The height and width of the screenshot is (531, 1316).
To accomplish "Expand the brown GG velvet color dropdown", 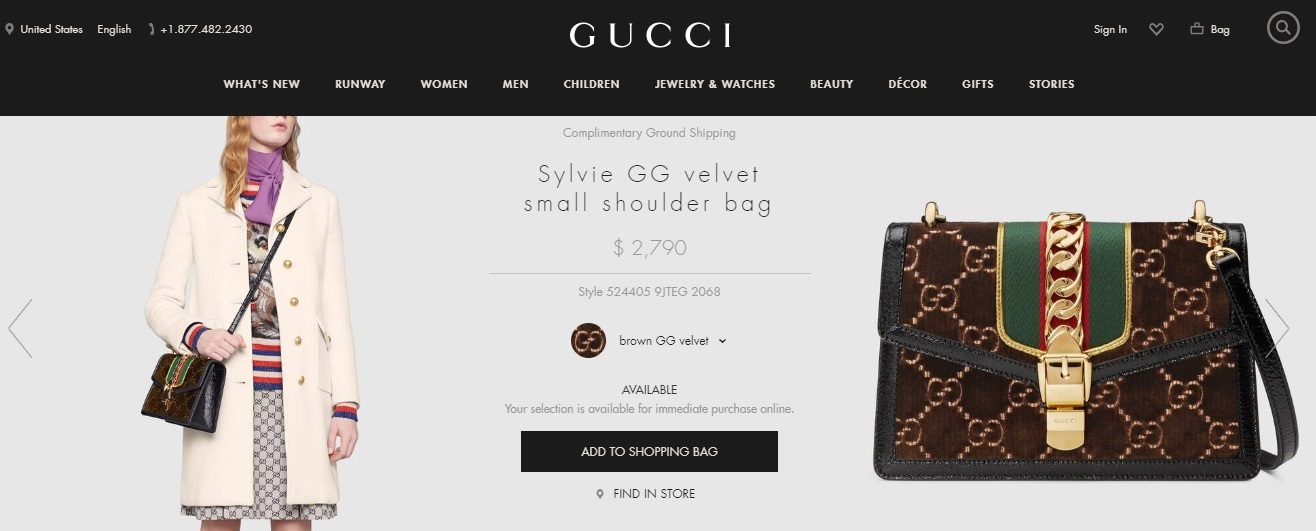I will point(722,341).
